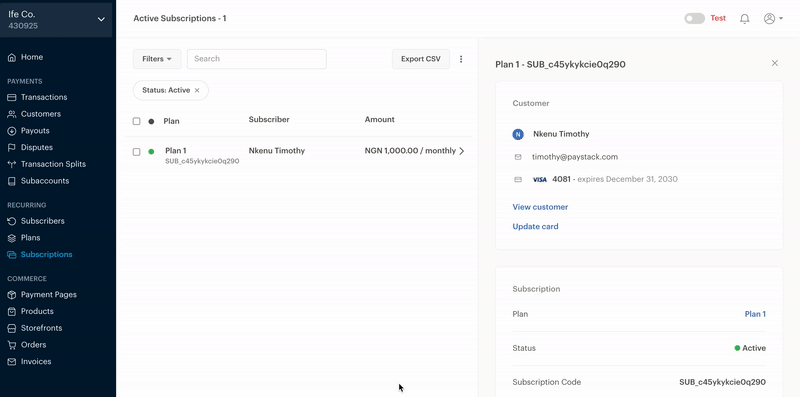Open the three-dot more options menu
Image resolution: width=800 pixels, height=397 pixels.
click(x=461, y=59)
